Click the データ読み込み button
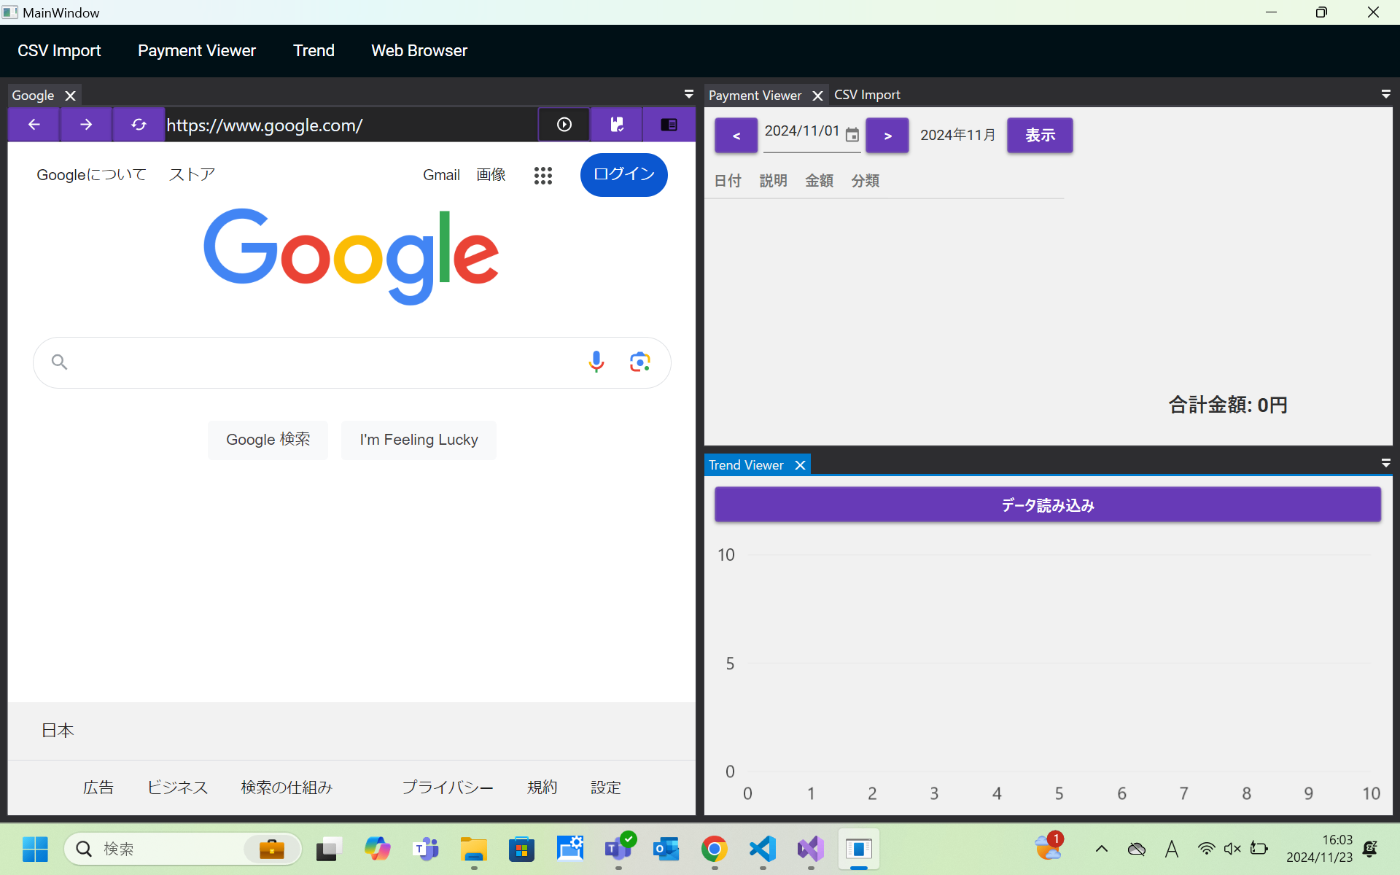 (1047, 505)
